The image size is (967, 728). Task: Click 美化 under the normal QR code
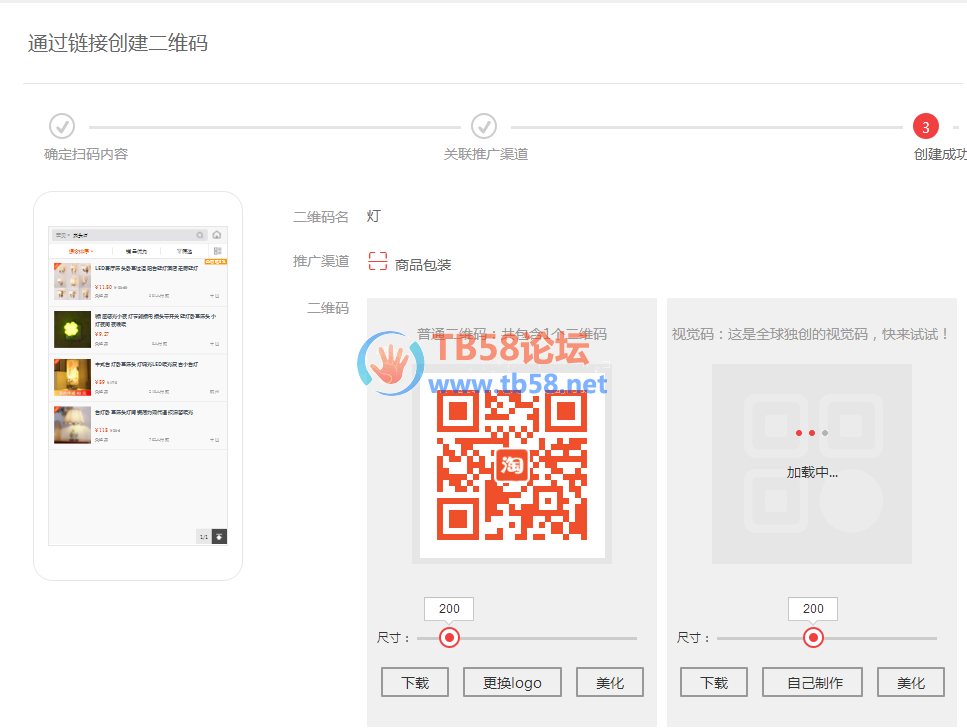609,683
